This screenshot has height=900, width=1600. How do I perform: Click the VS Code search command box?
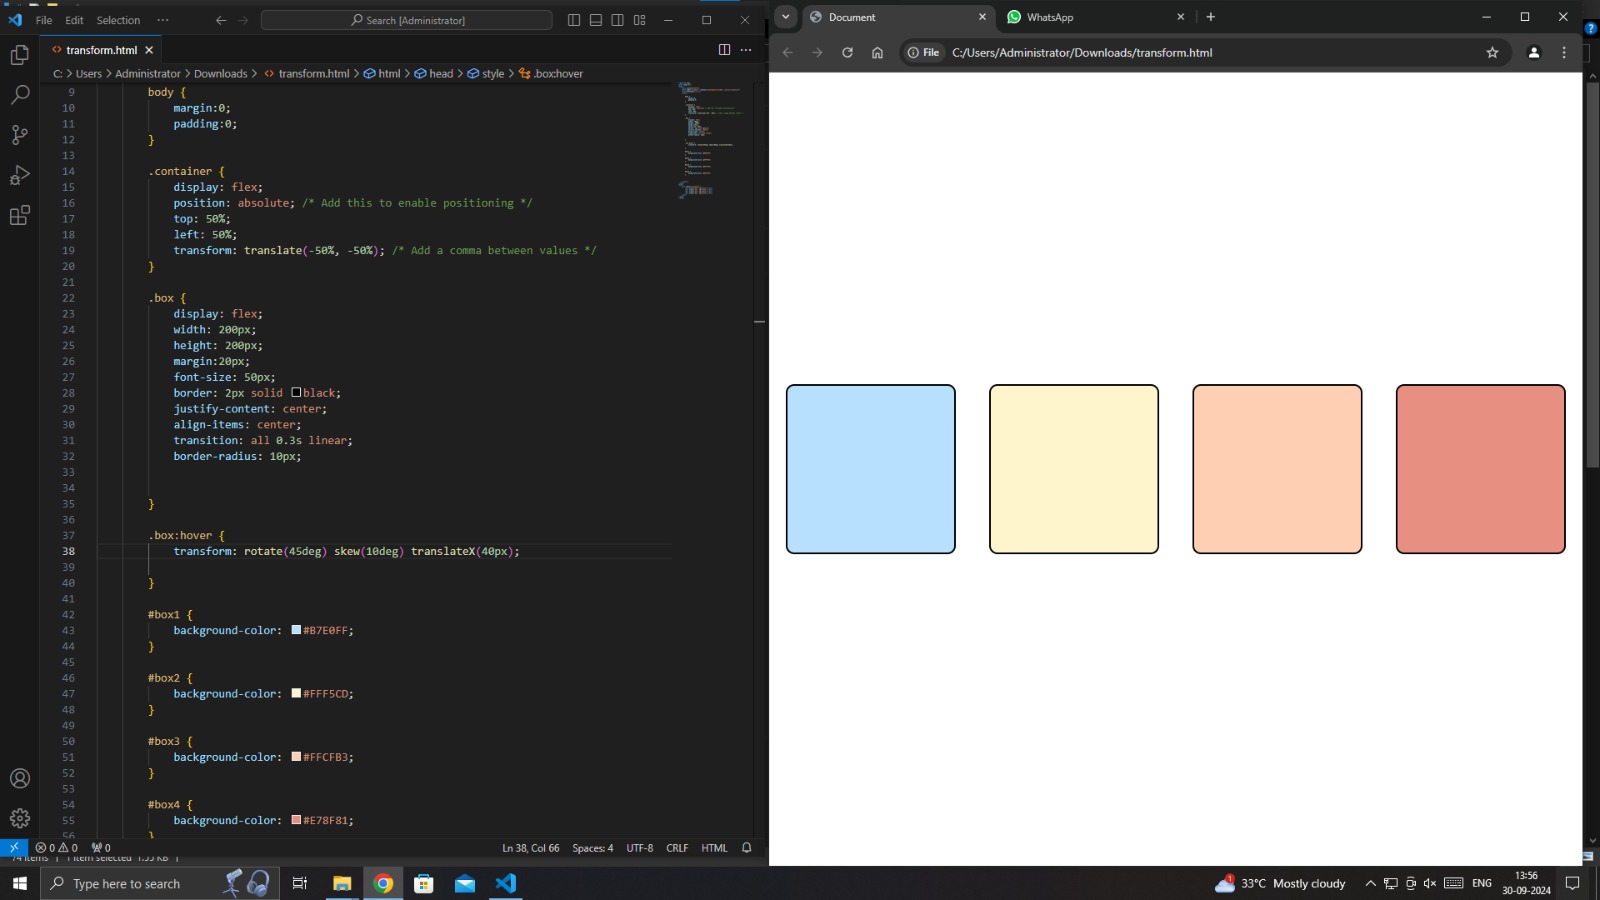point(406,20)
